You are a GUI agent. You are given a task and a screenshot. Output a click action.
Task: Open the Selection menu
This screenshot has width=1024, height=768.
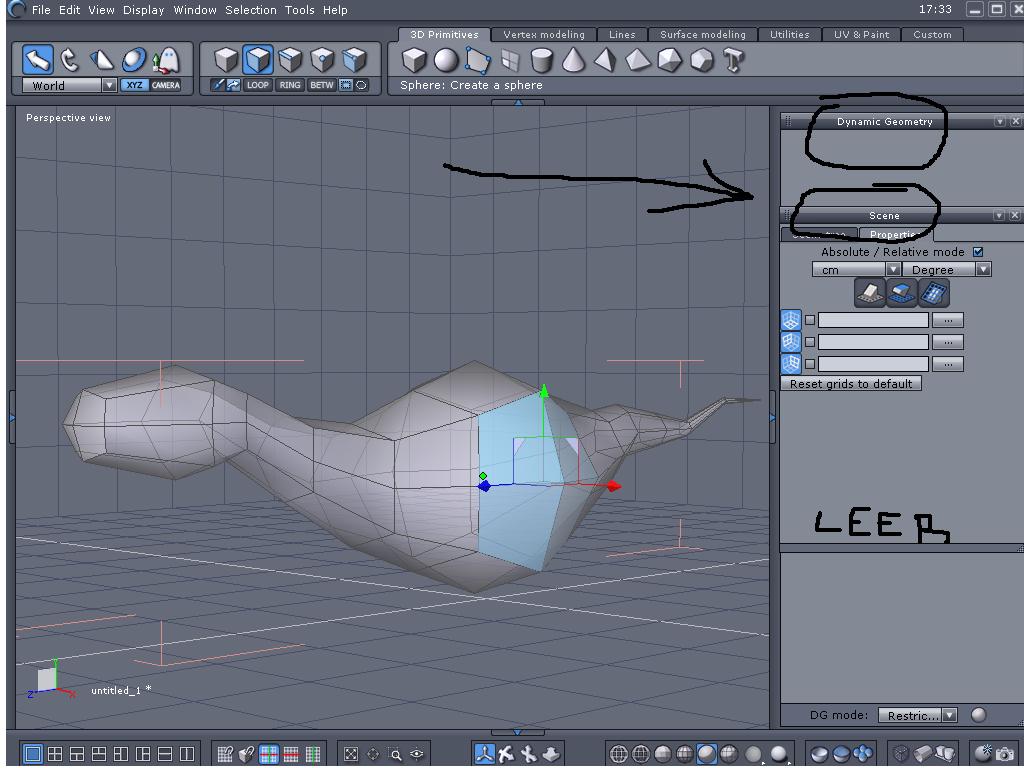pos(250,10)
